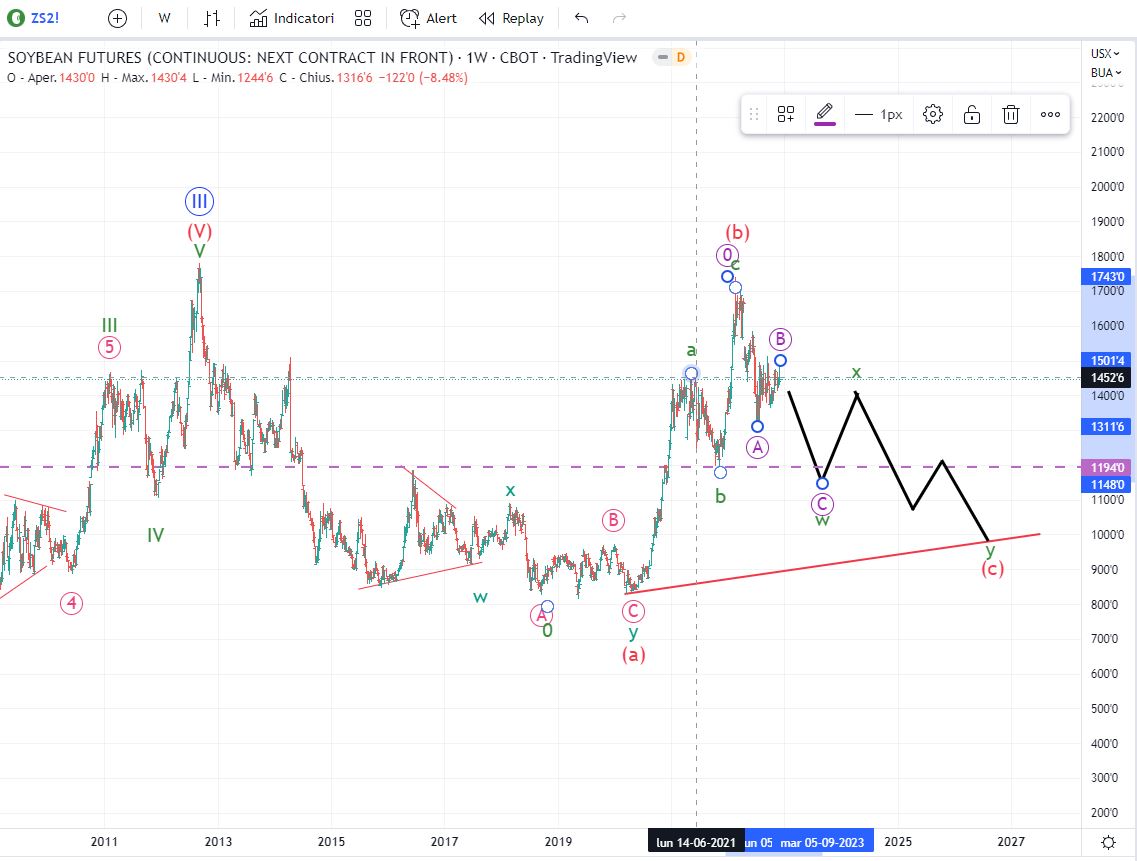The height and width of the screenshot is (861, 1137).
Task: Open the ZS2! symbol search
Action: [34, 18]
